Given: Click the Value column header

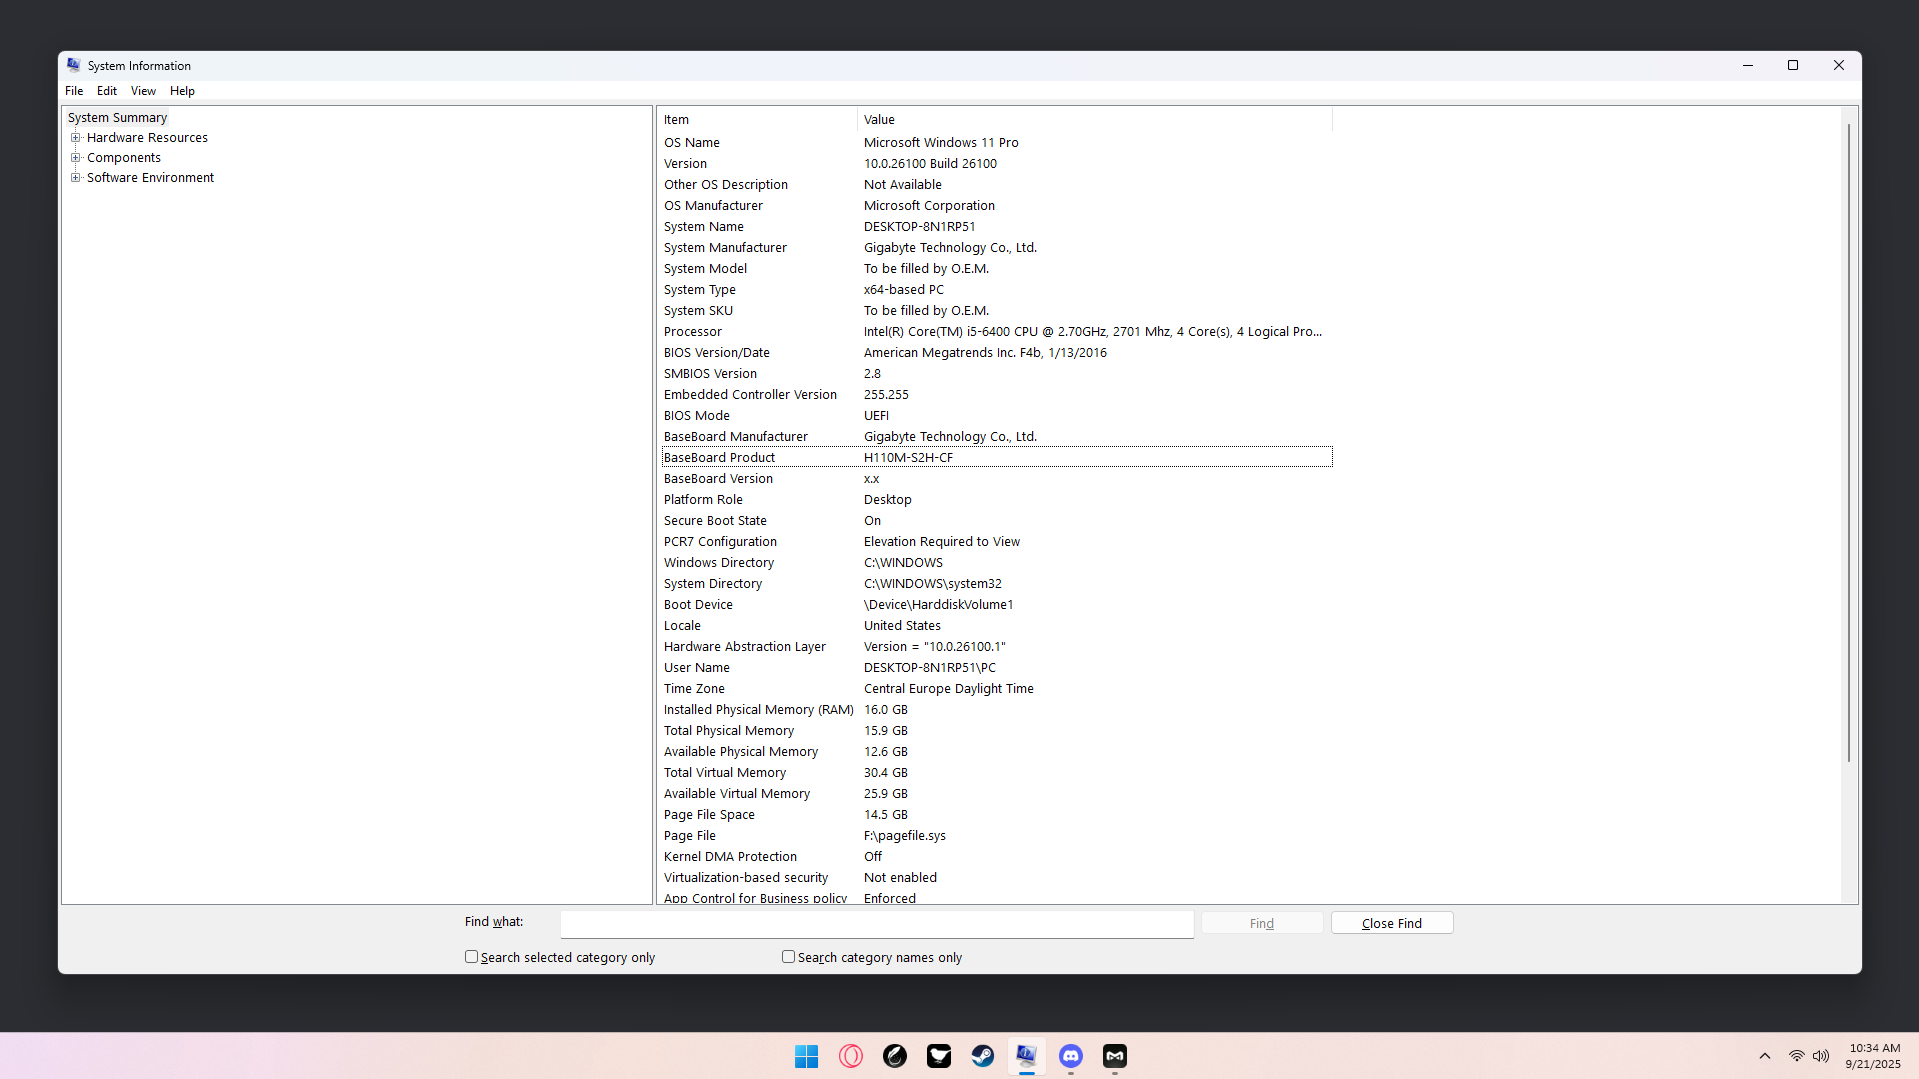Looking at the screenshot, I should [1095, 120].
